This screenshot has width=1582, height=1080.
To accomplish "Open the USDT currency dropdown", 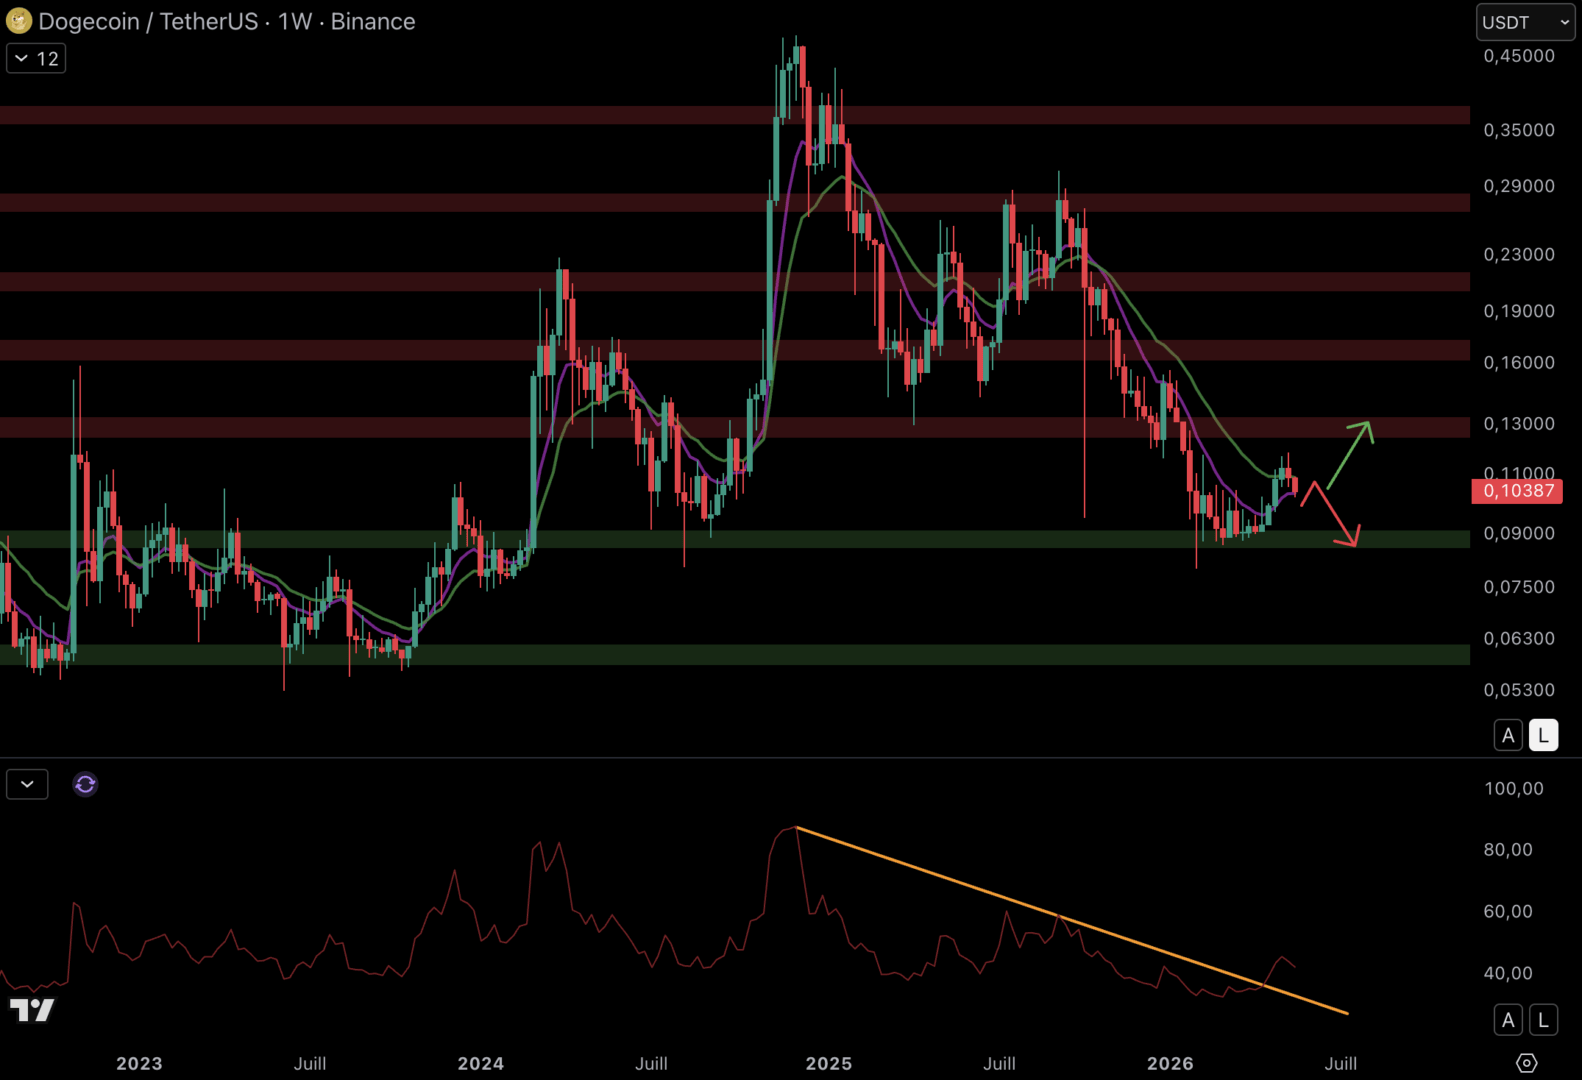I will point(1525,22).
